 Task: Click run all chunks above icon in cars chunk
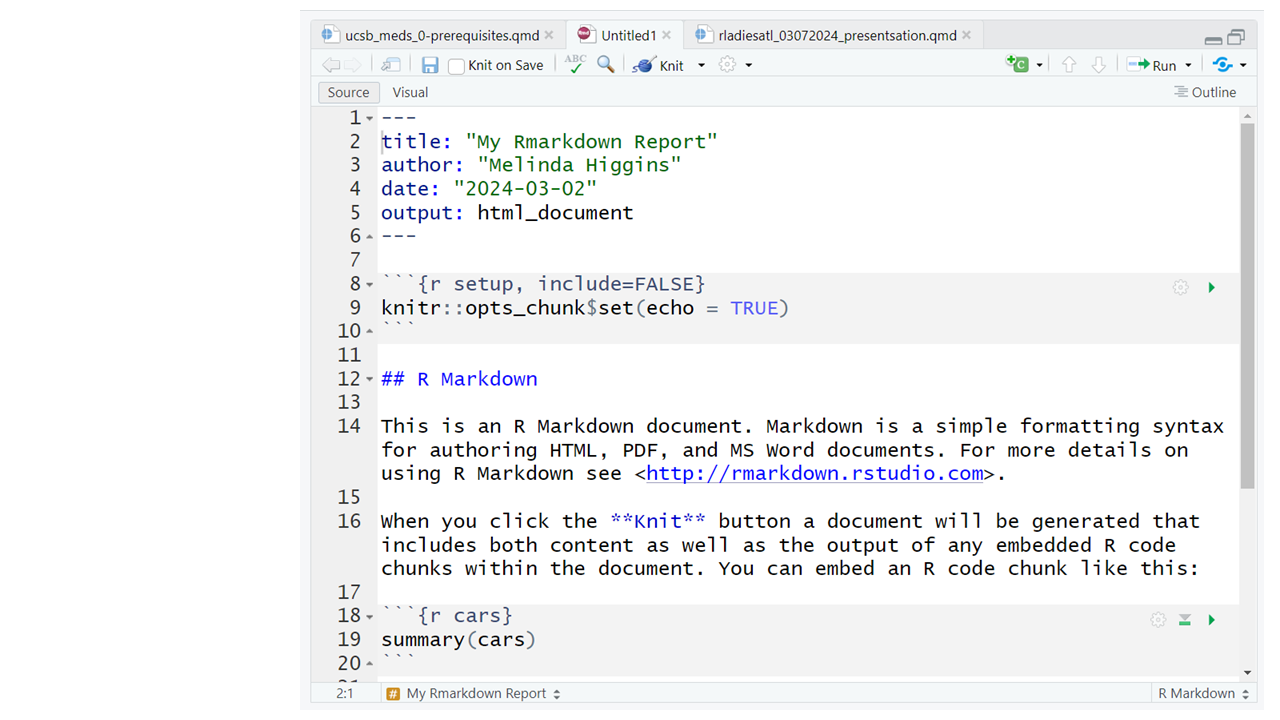(1185, 620)
